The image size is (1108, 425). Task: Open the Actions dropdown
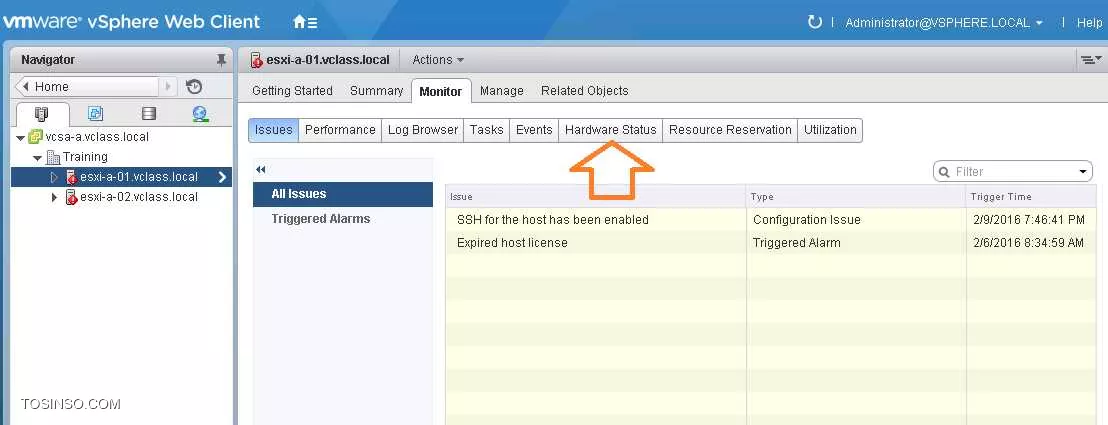coord(438,60)
